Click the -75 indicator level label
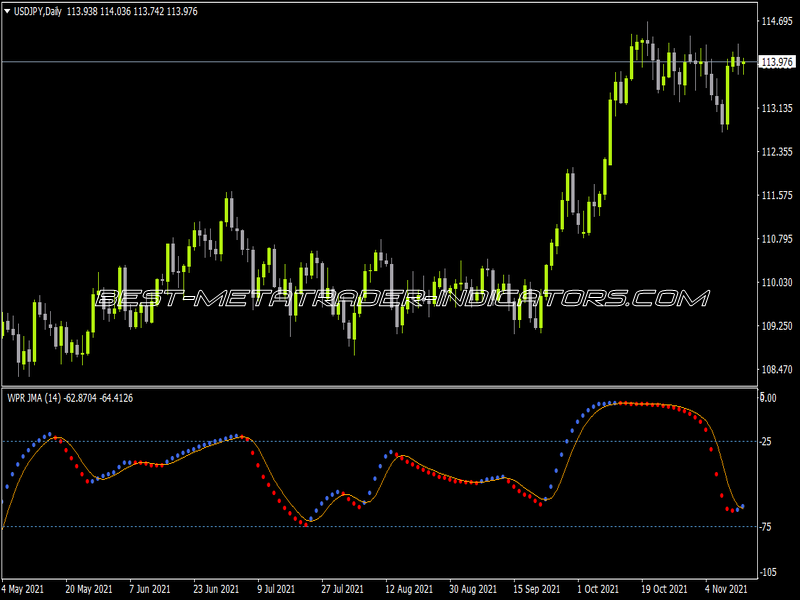Image resolution: width=800 pixels, height=600 pixels. coord(765,527)
